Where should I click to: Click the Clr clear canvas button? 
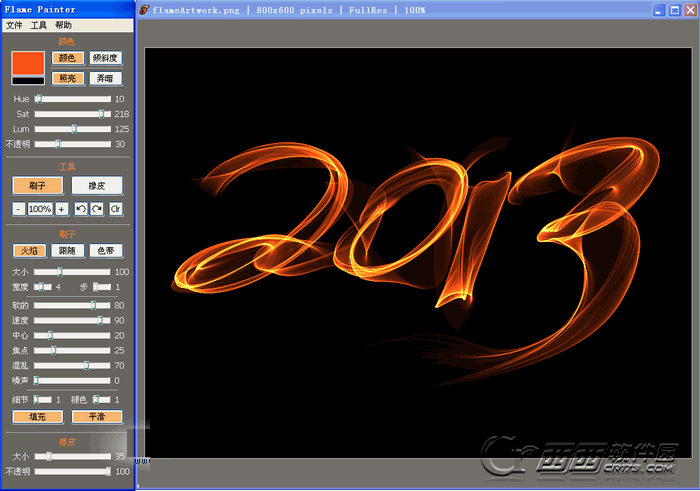pos(116,209)
